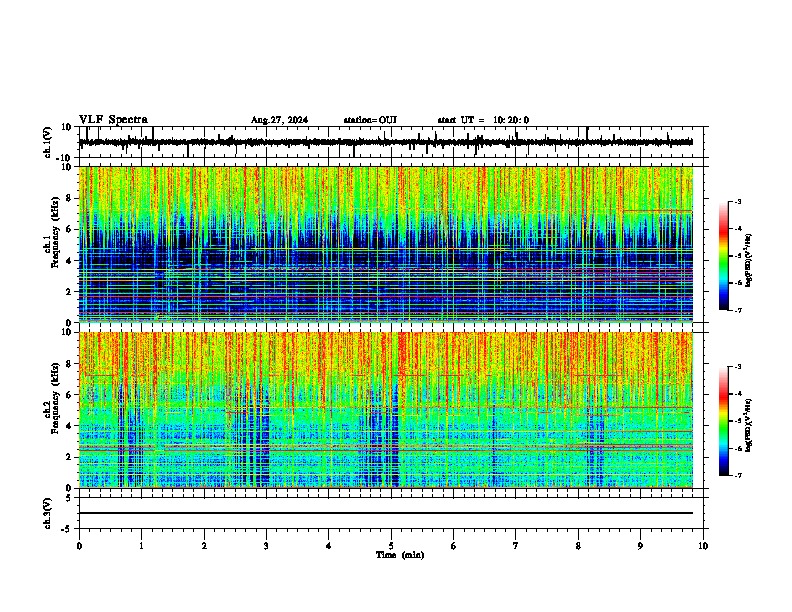Screen dimensions: 792x612
Task: Select the "start UT = 10:20: 0" text
Action: pyautogui.click(x=483, y=120)
